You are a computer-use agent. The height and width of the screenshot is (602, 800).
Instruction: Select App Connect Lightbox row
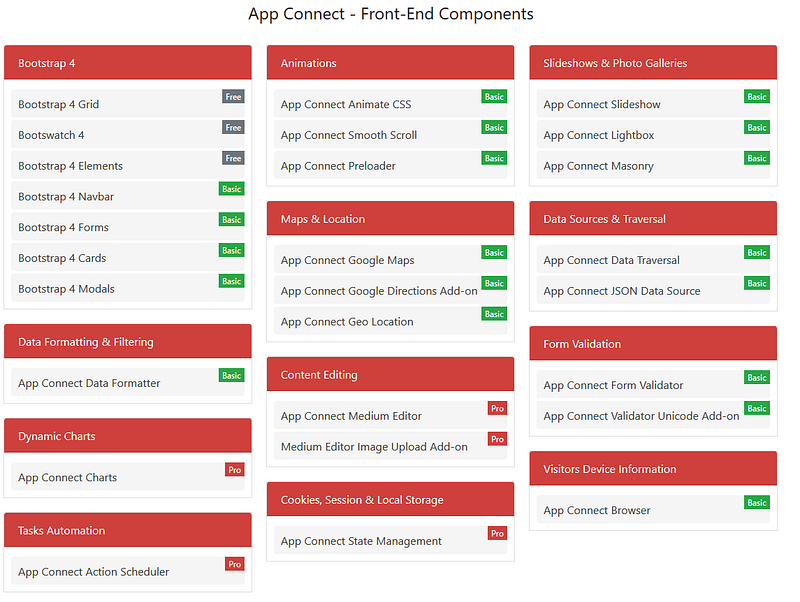(653, 134)
